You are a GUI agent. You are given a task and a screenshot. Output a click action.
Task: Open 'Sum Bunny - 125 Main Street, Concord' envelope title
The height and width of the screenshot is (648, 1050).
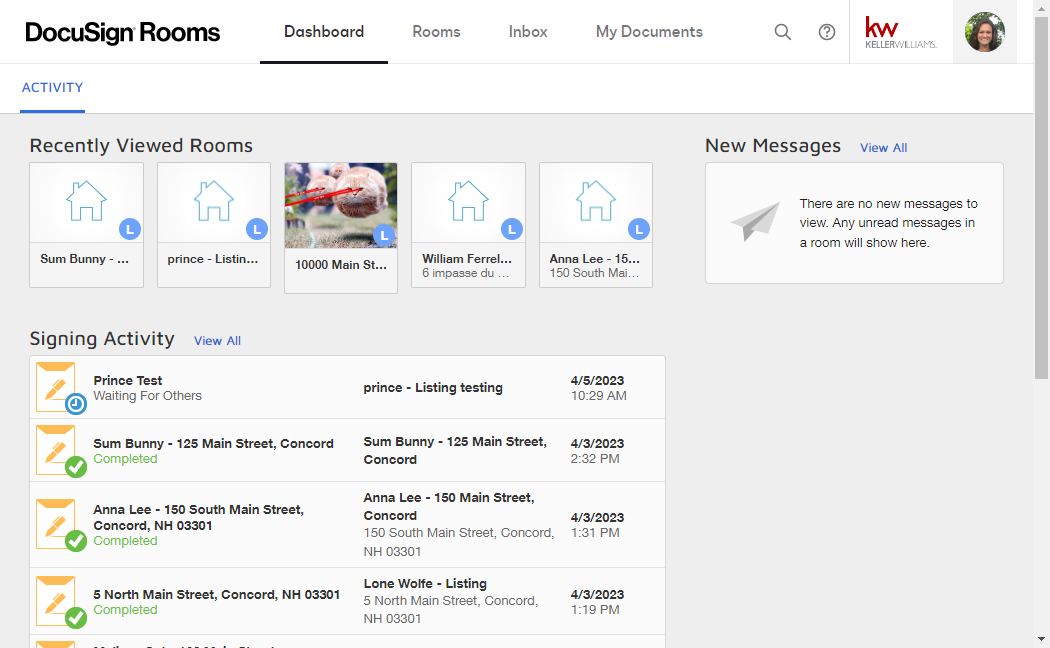(x=213, y=443)
